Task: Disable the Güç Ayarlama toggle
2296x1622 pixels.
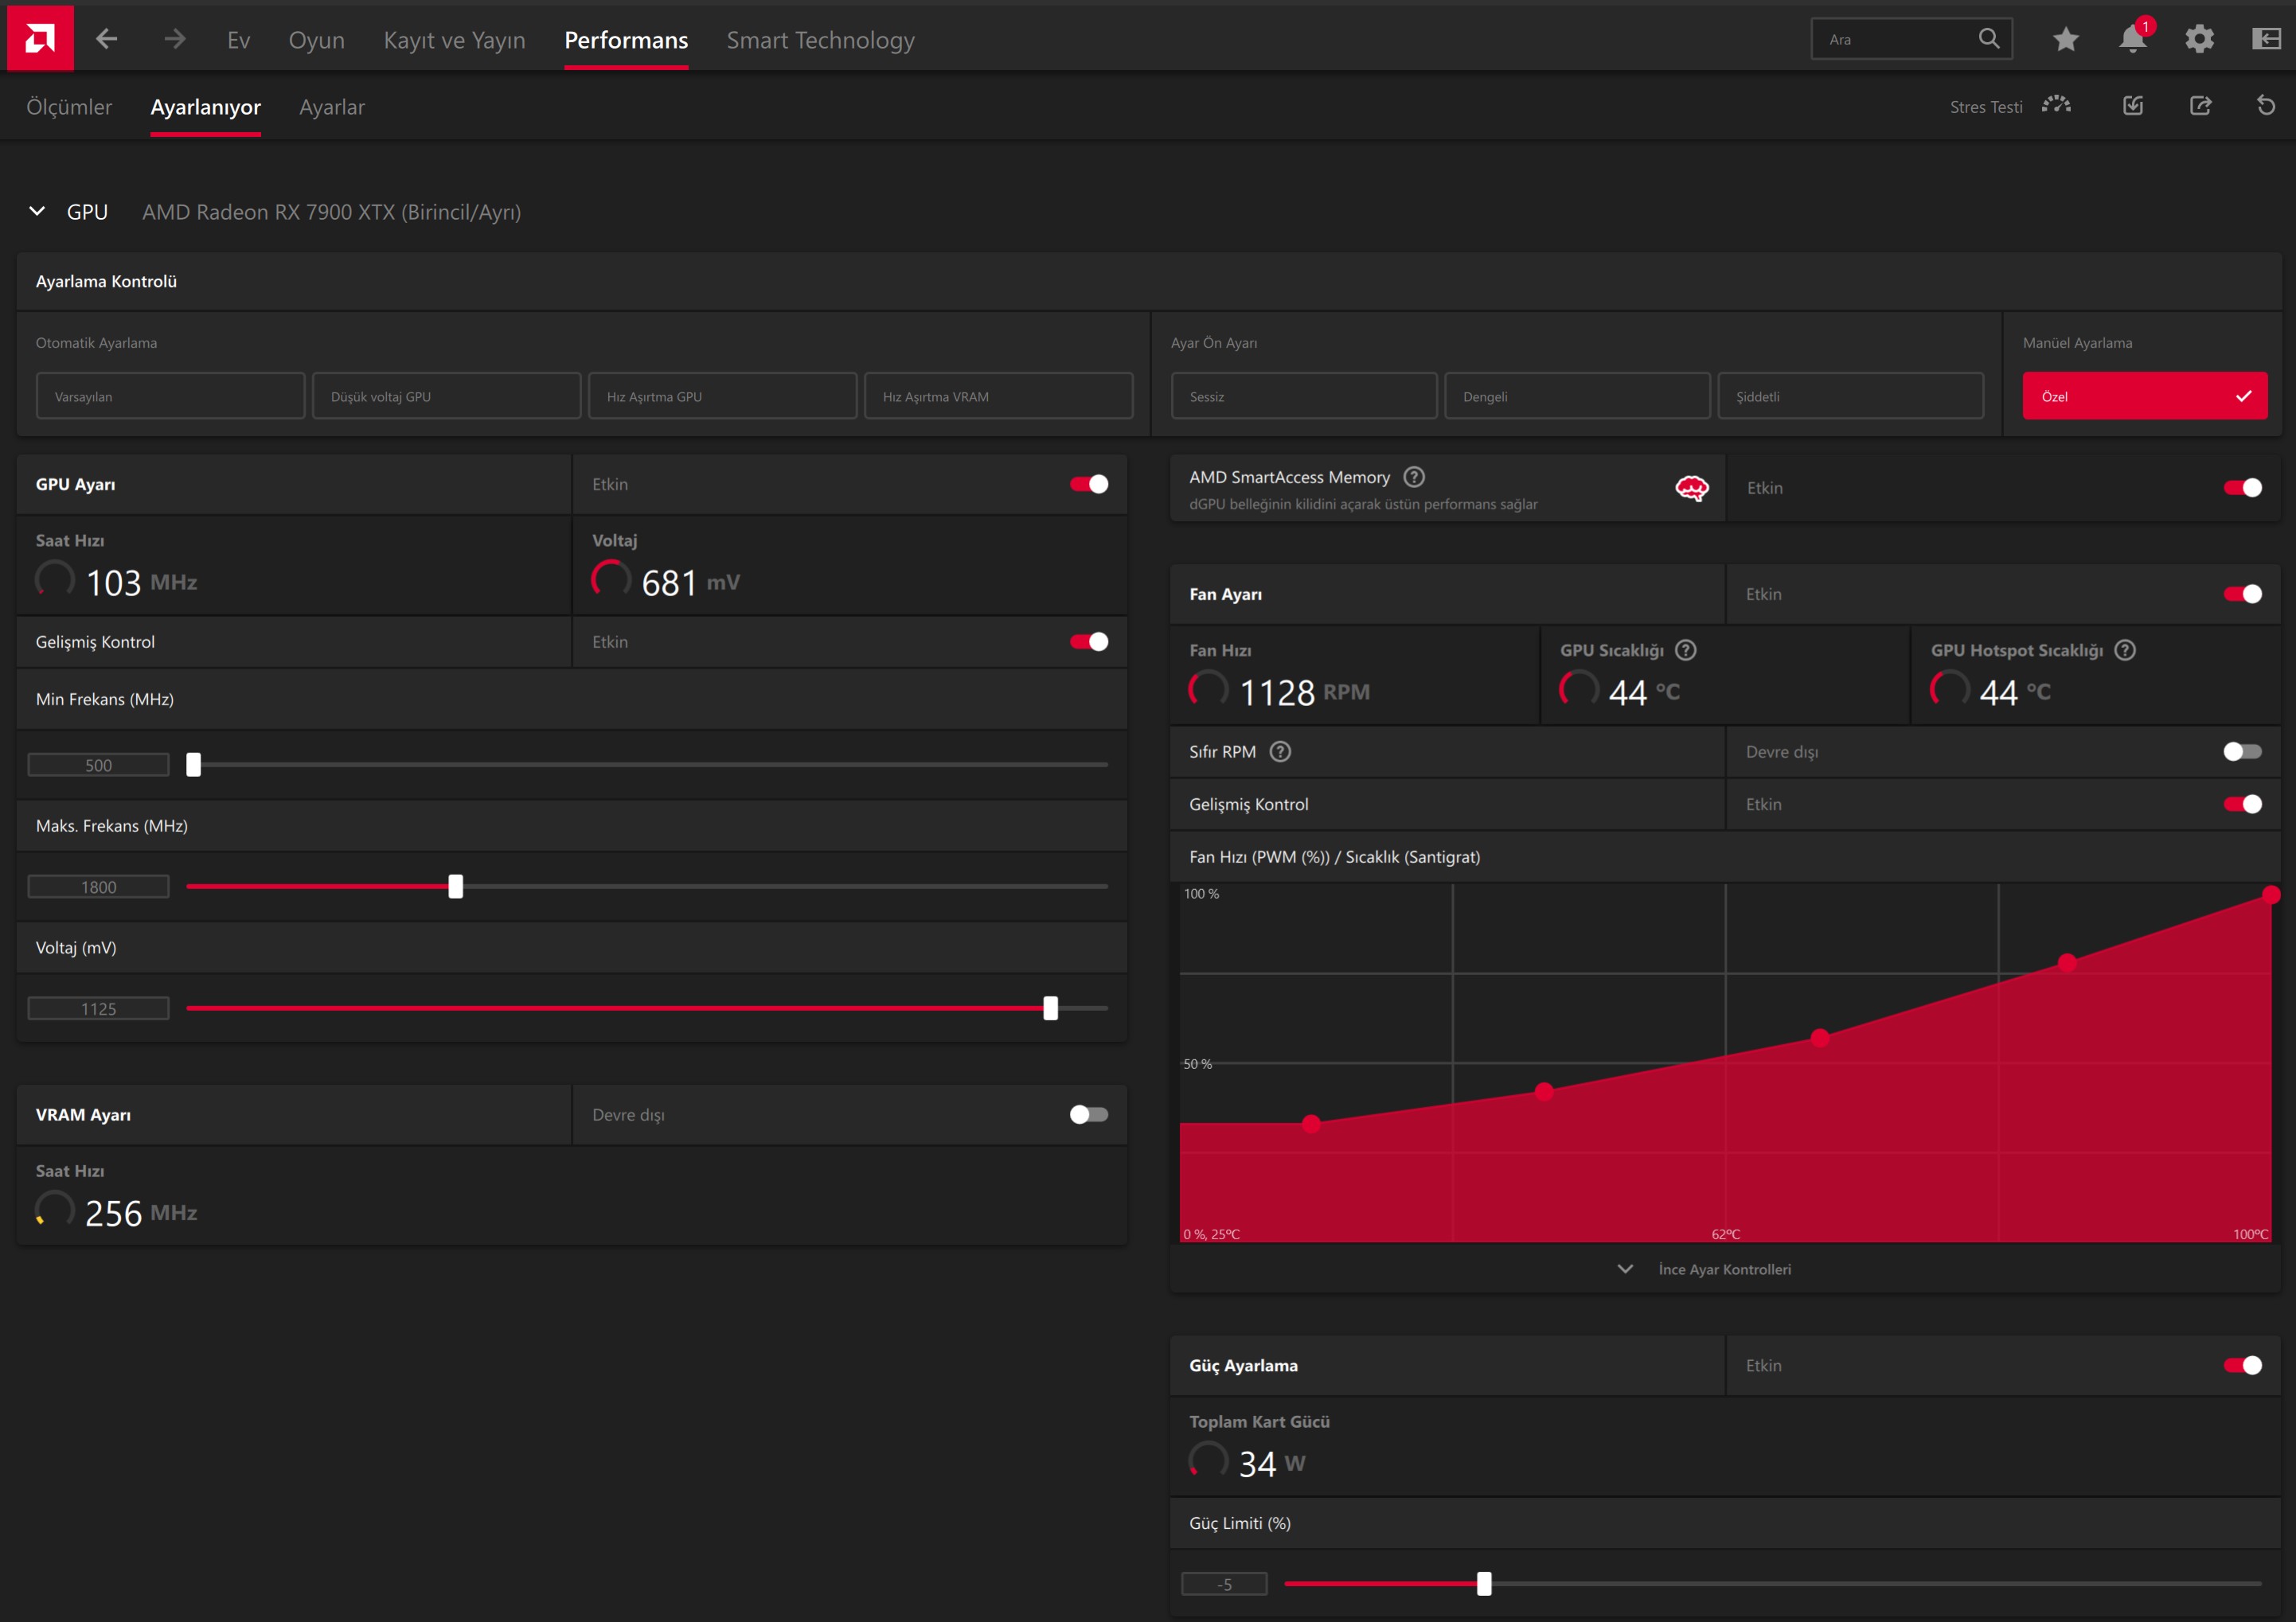Action: click(2242, 1365)
